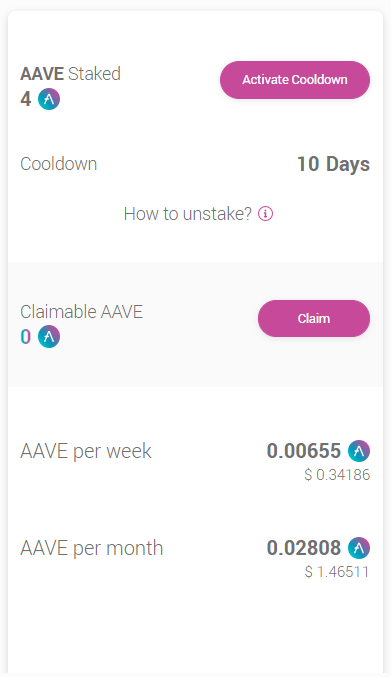
Task: Click the Claim button
Action: coord(314,319)
